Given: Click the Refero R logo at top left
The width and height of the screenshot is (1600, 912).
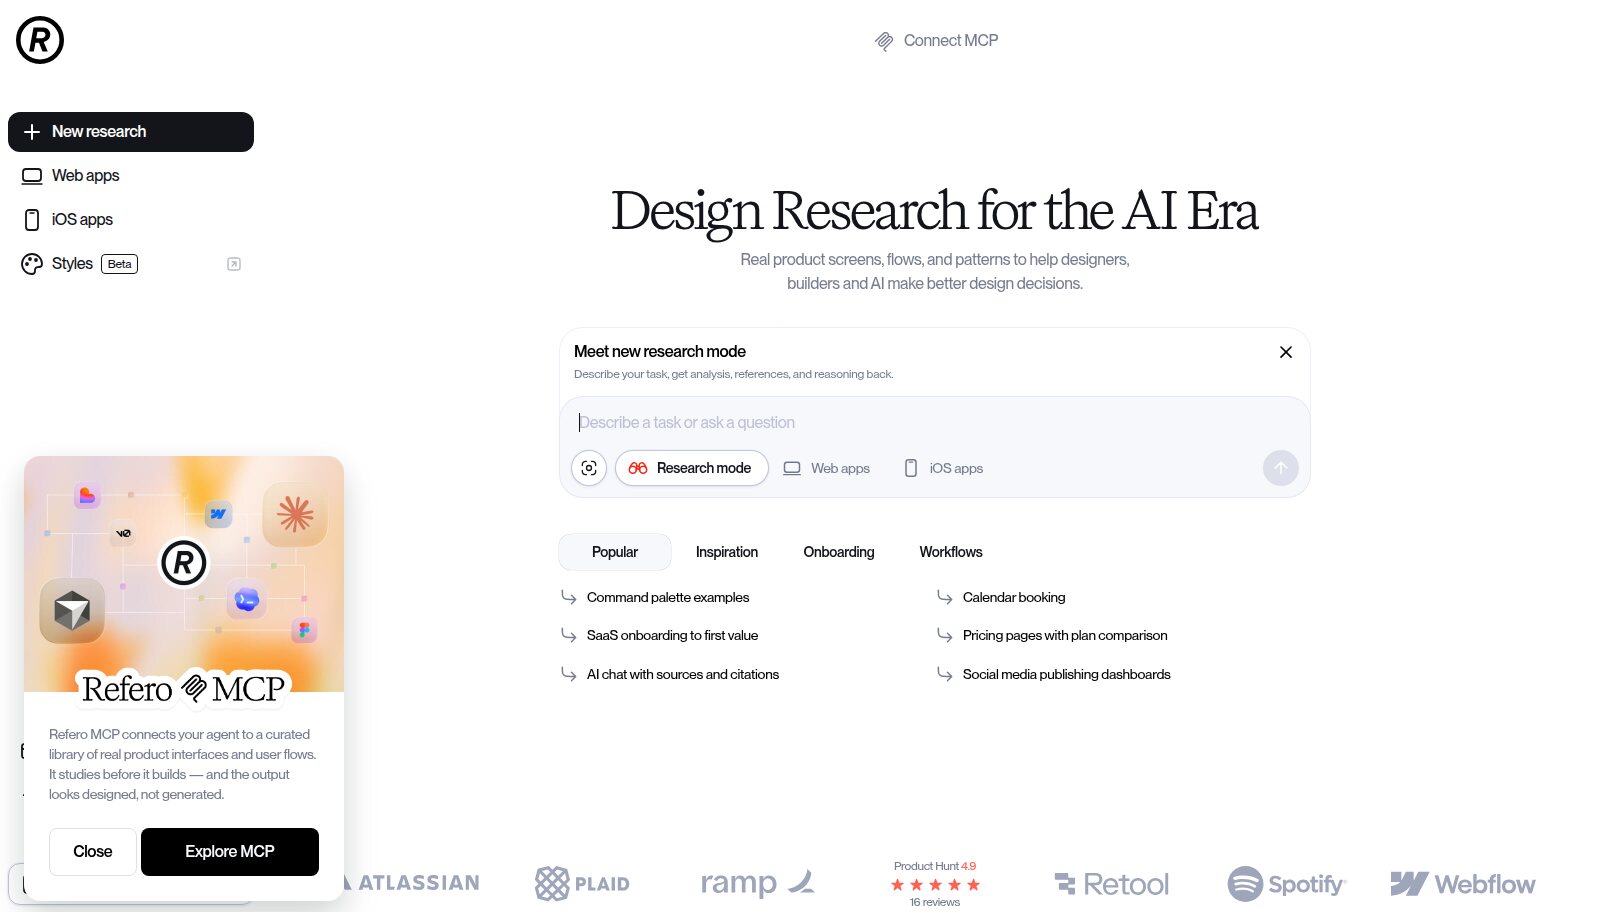Looking at the screenshot, I should [x=40, y=40].
